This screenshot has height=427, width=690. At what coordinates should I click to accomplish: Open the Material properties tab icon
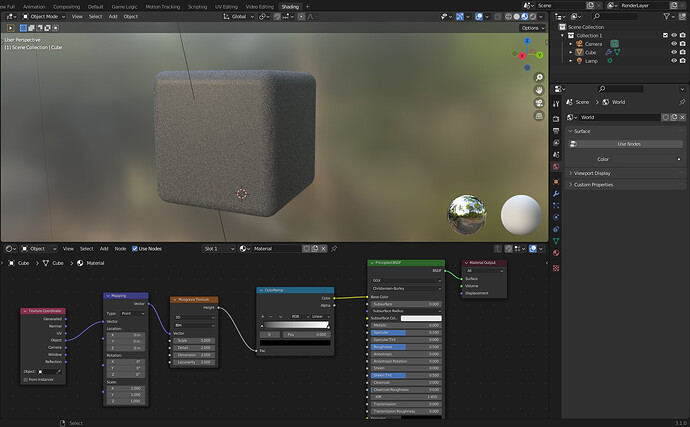coord(556,253)
